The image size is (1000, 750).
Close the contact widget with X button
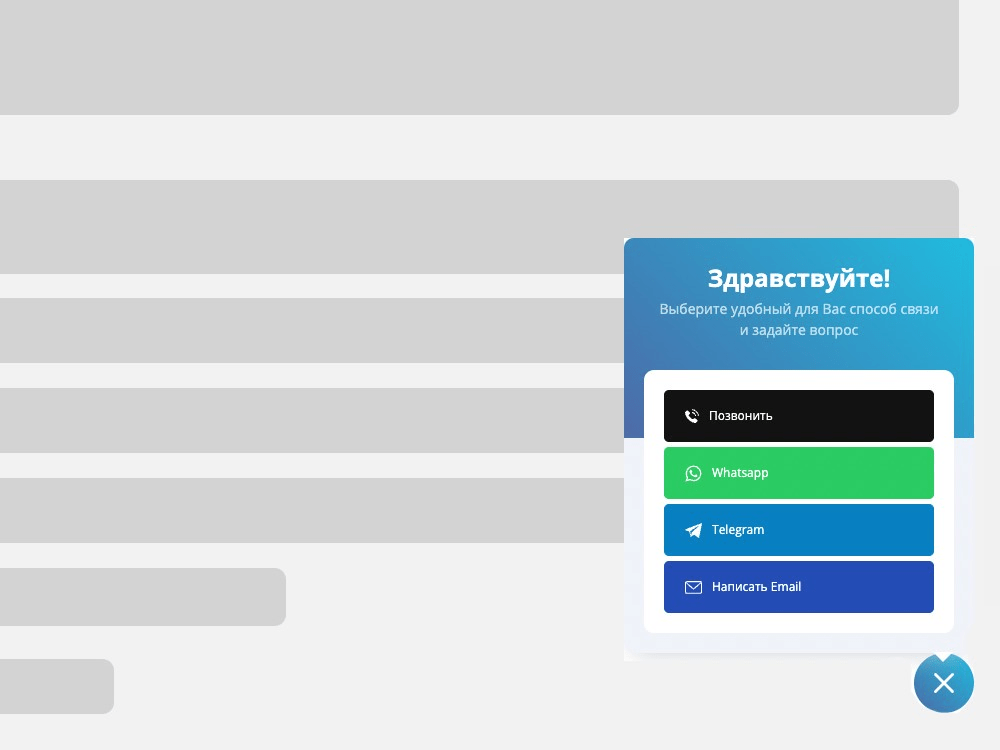pyautogui.click(x=943, y=682)
